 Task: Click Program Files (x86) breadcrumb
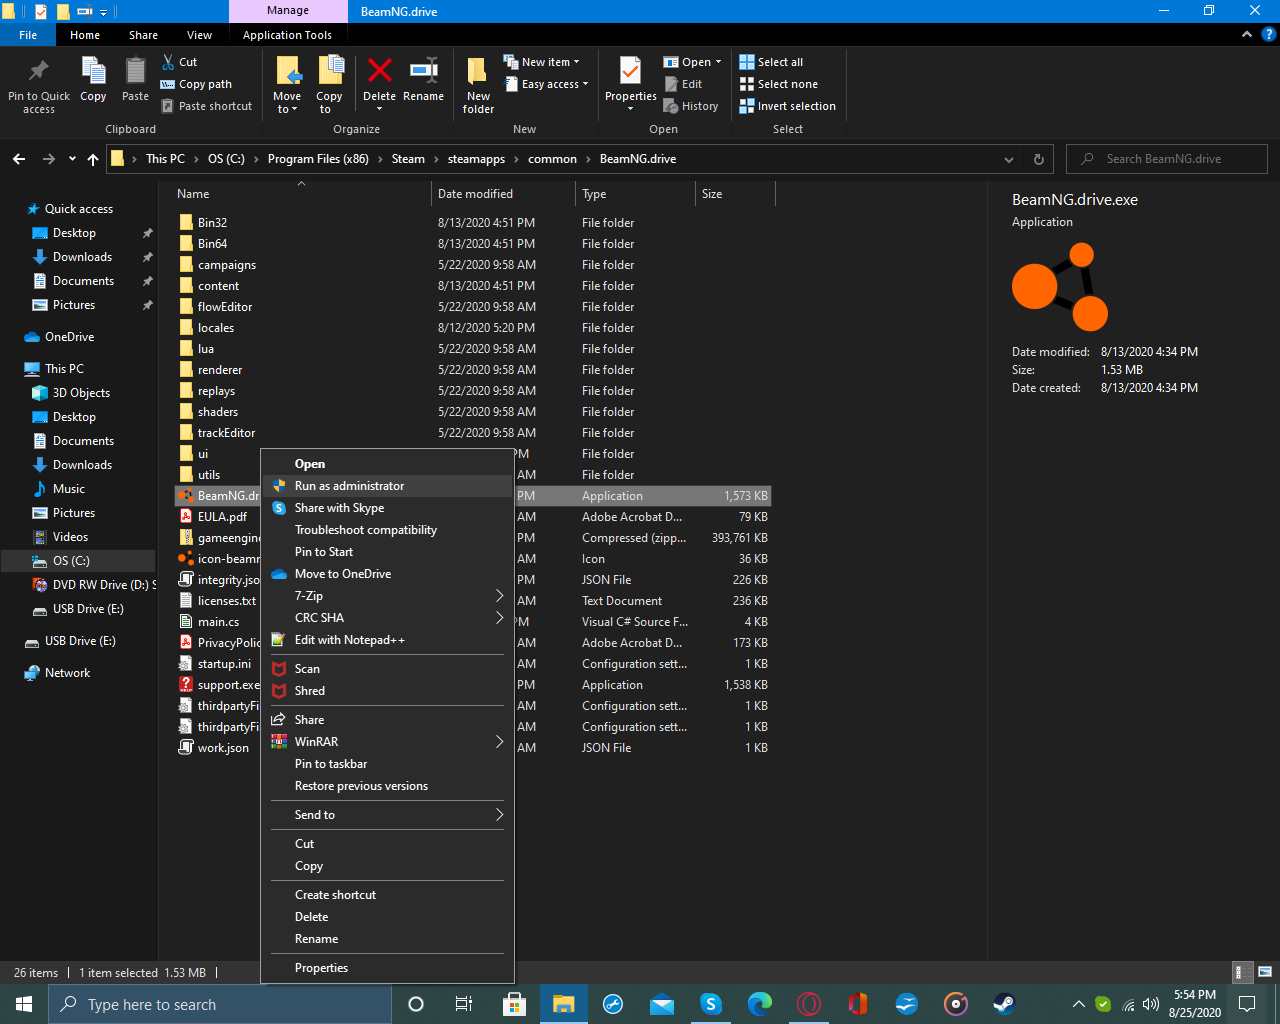pyautogui.click(x=318, y=159)
